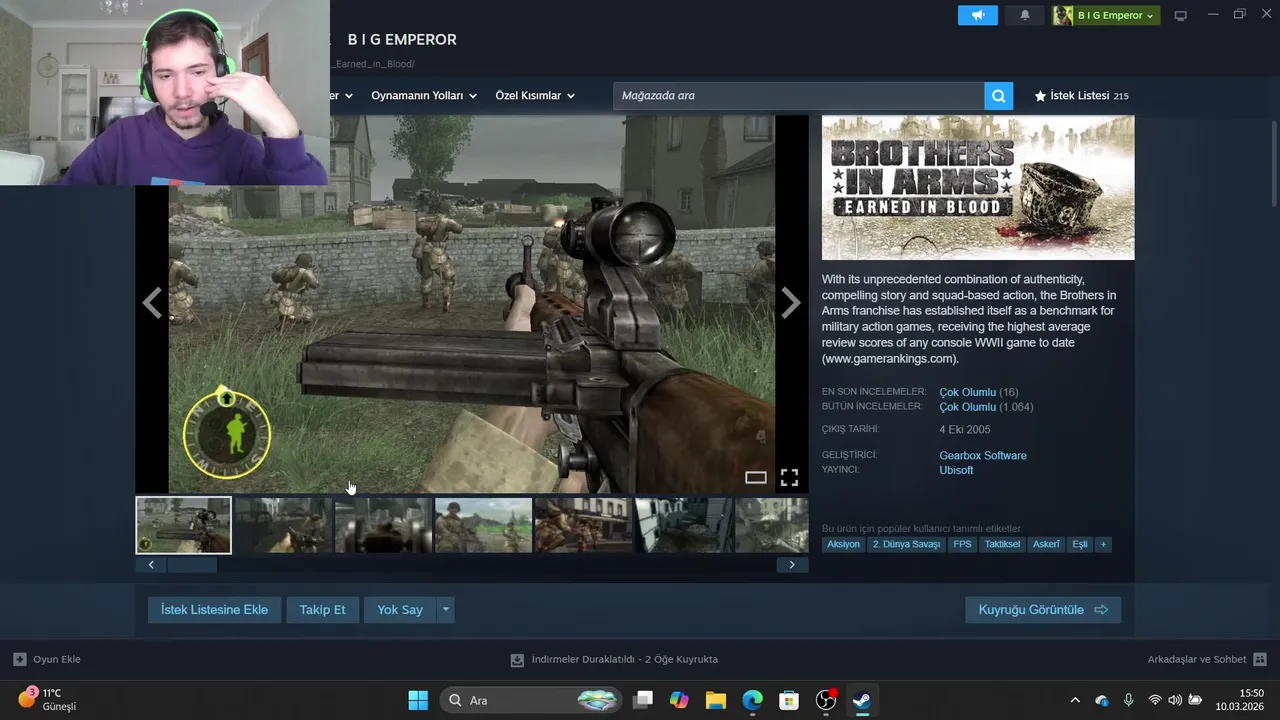Click Takip Et button

[x=322, y=610]
